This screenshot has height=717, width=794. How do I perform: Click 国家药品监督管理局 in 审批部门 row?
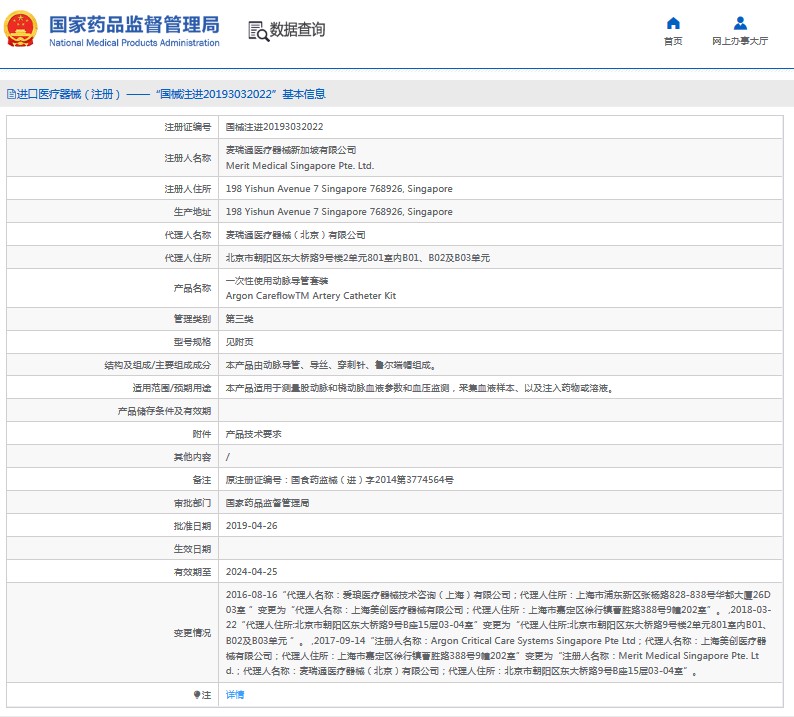pos(267,503)
